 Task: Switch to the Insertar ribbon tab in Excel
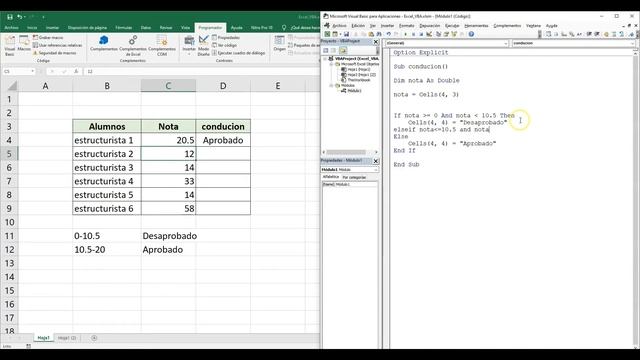point(52,28)
